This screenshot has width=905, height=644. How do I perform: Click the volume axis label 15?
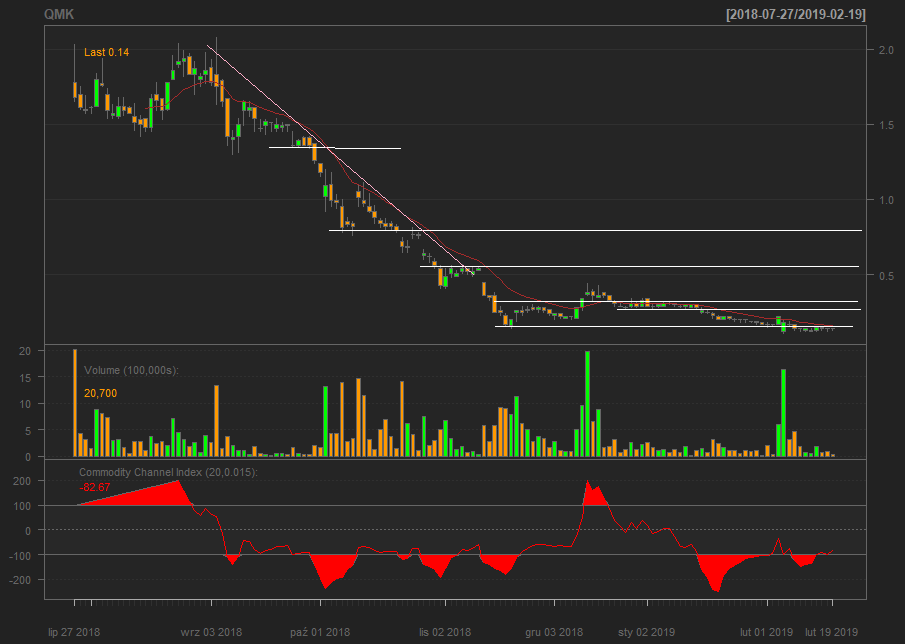(x=24, y=377)
